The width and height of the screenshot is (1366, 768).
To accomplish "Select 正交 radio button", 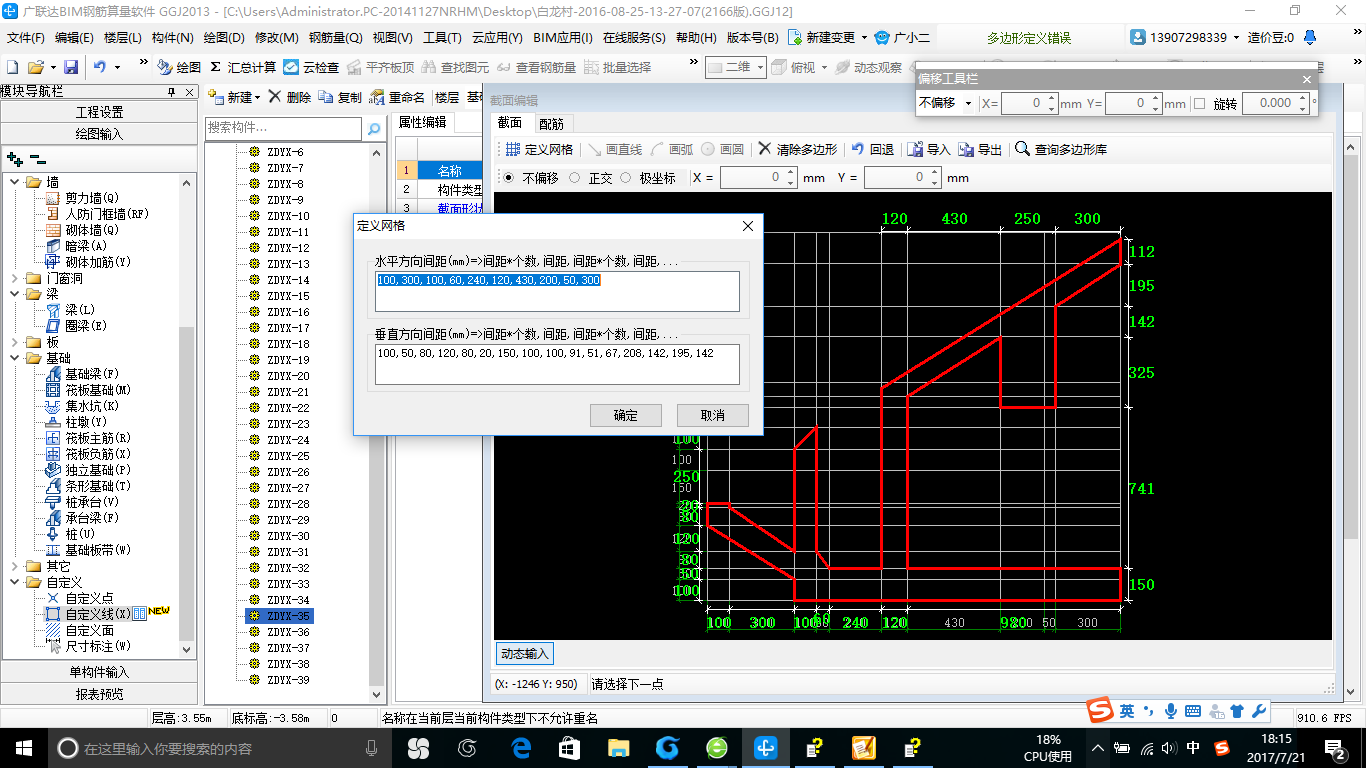I will pos(574,178).
